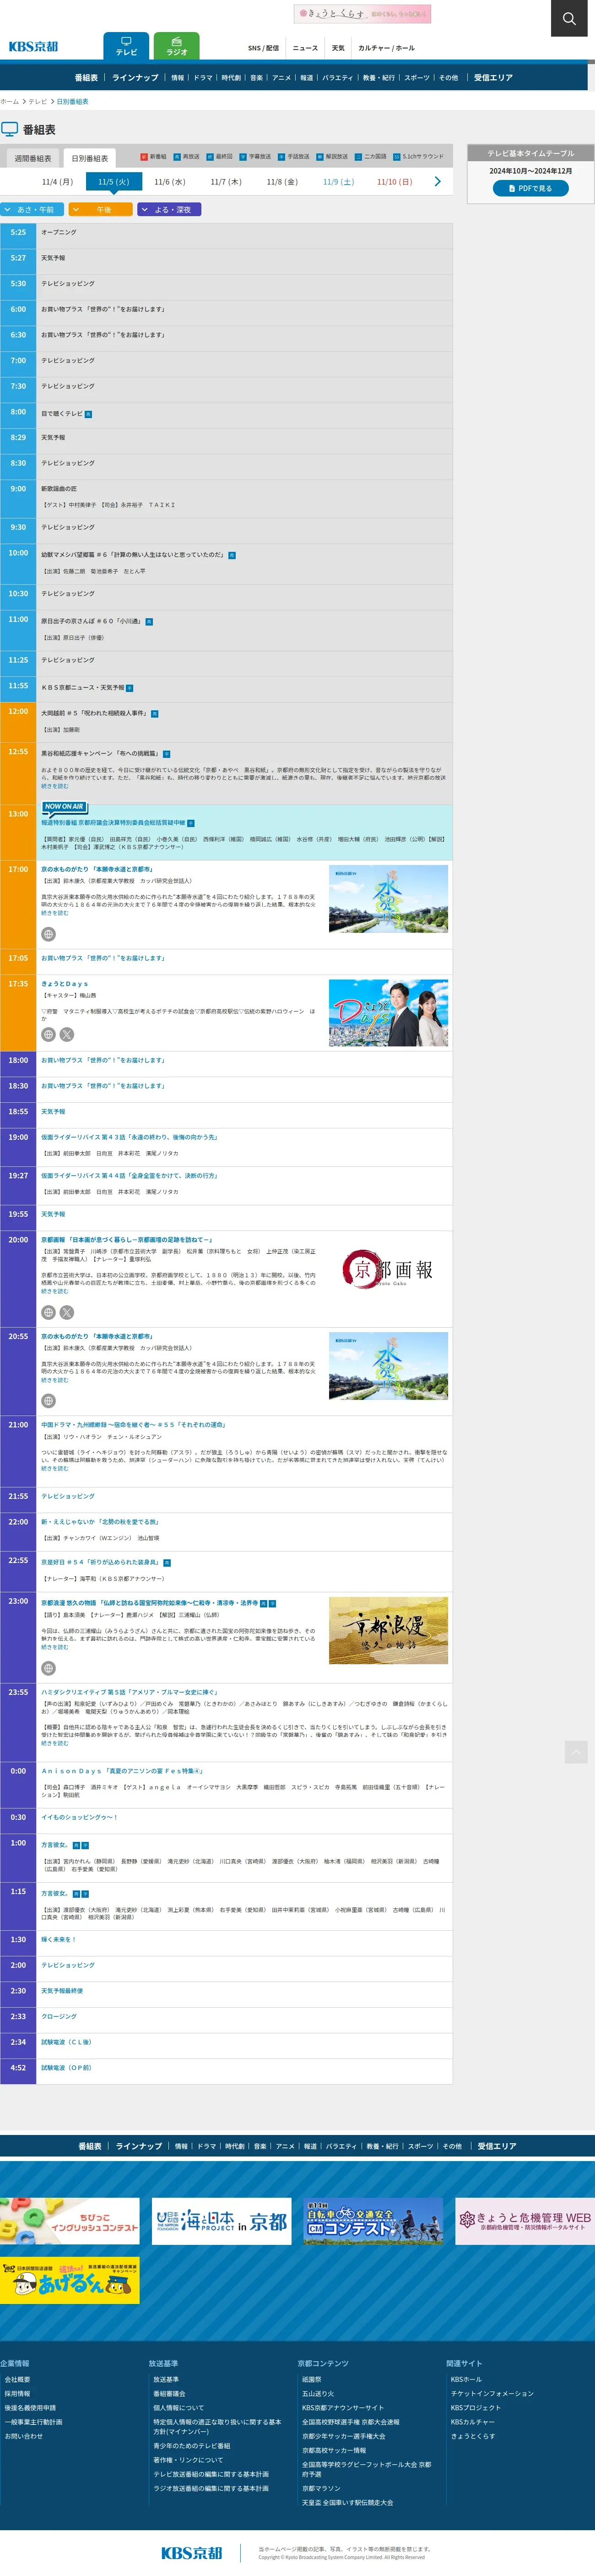Viewport: 595px width, 2576px height.
Task: Expand 続きを読む for 17:00 京の水ものがたり
Action: [55, 913]
